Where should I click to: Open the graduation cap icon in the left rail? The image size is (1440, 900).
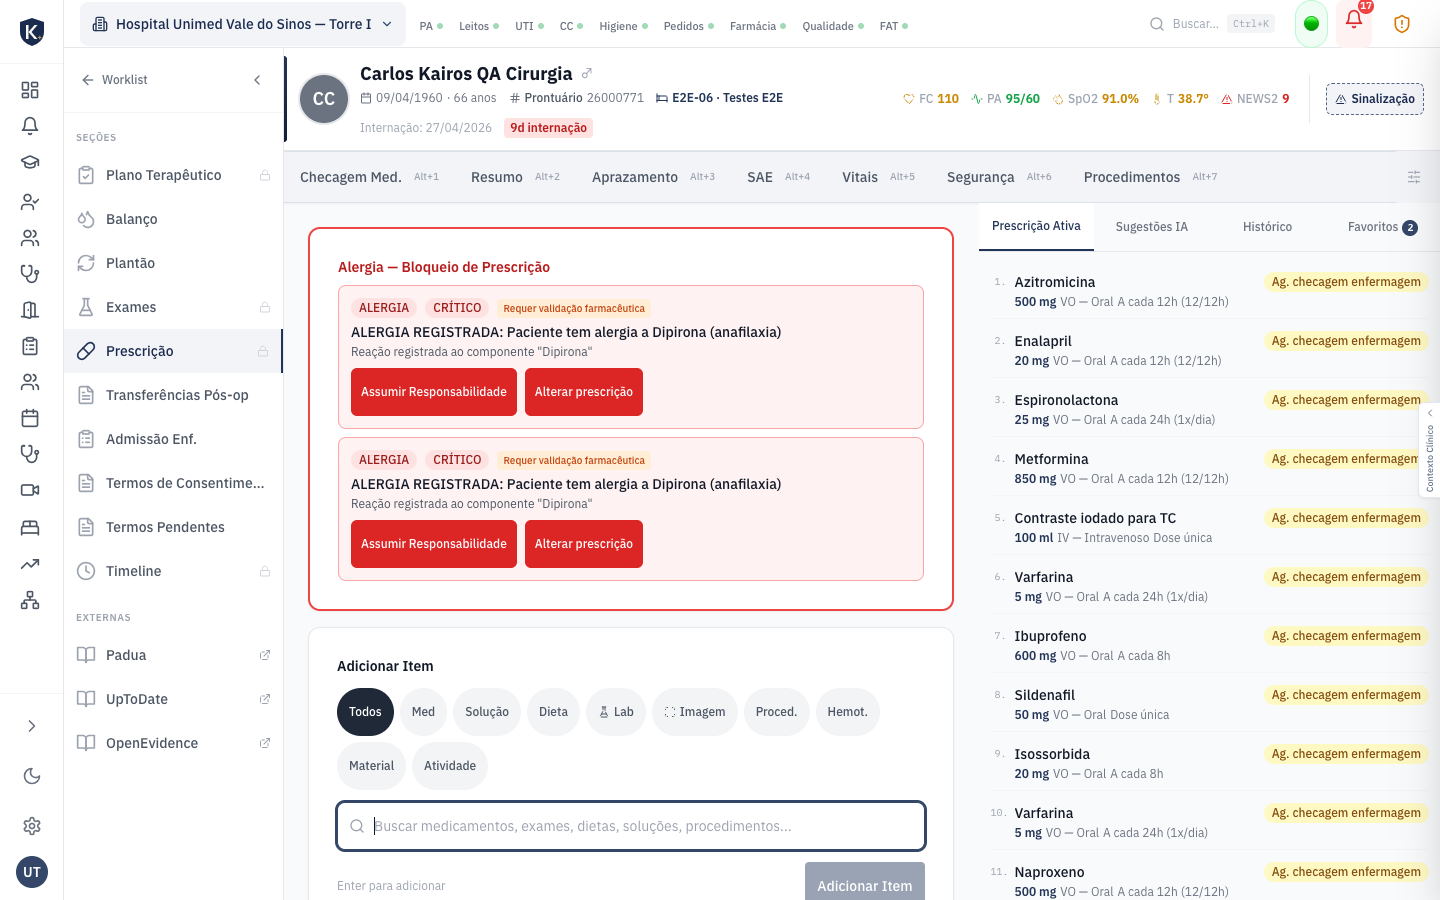[30, 162]
